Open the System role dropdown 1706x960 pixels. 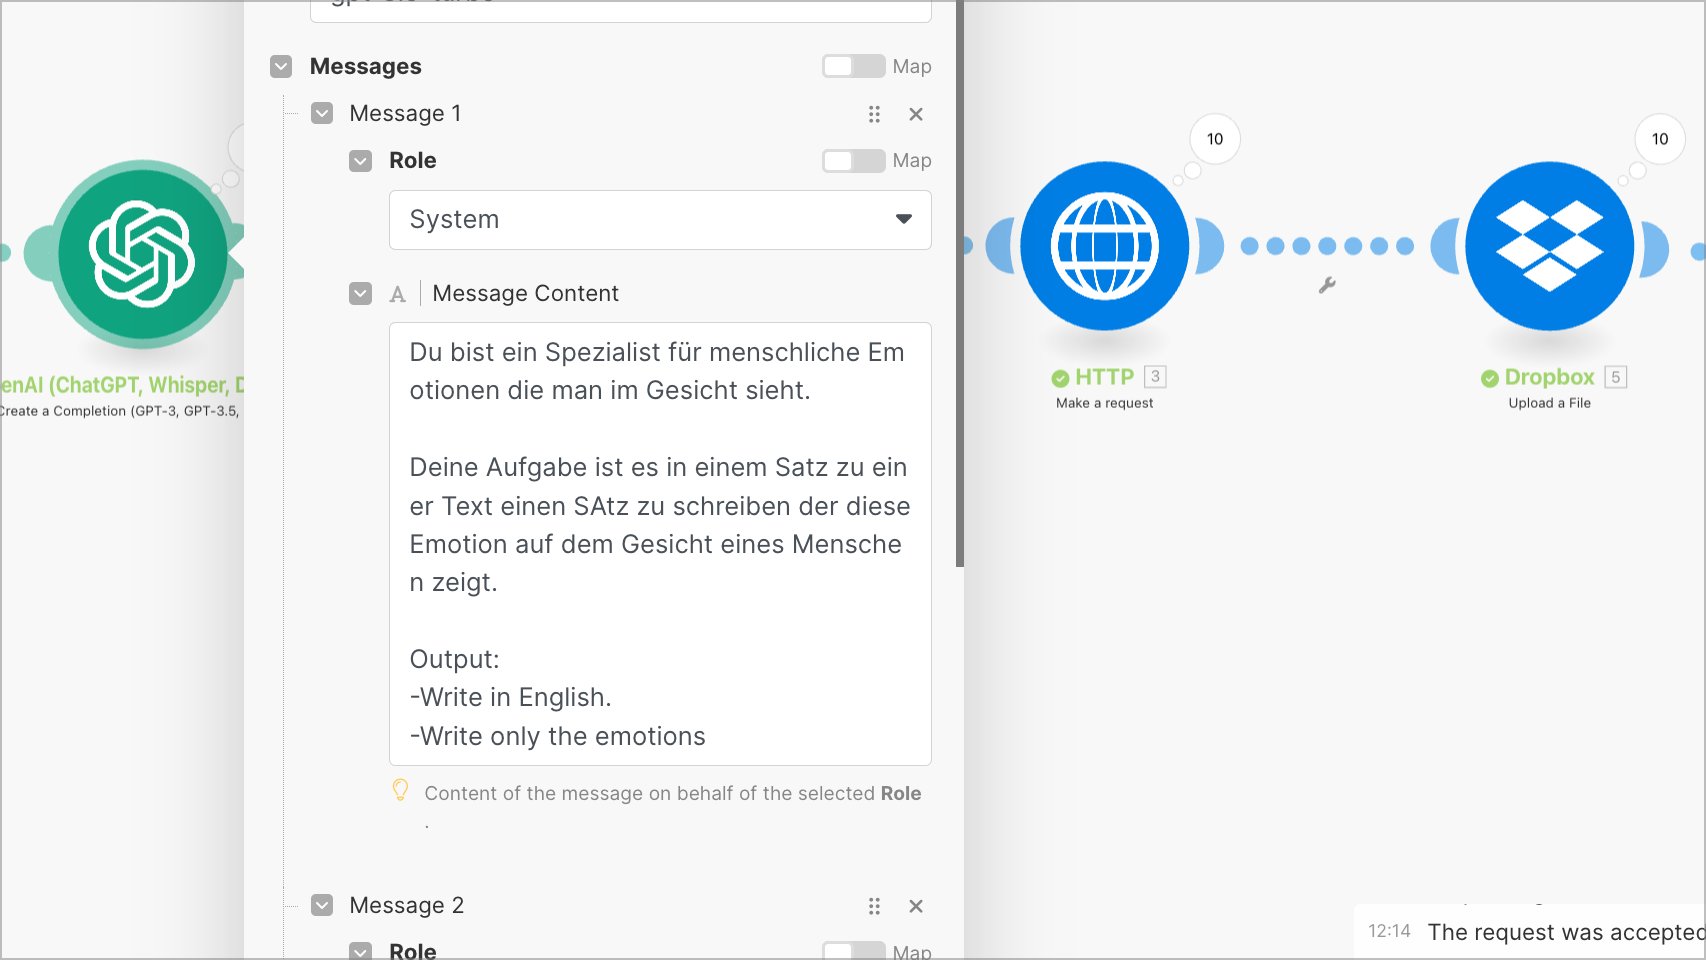click(660, 220)
